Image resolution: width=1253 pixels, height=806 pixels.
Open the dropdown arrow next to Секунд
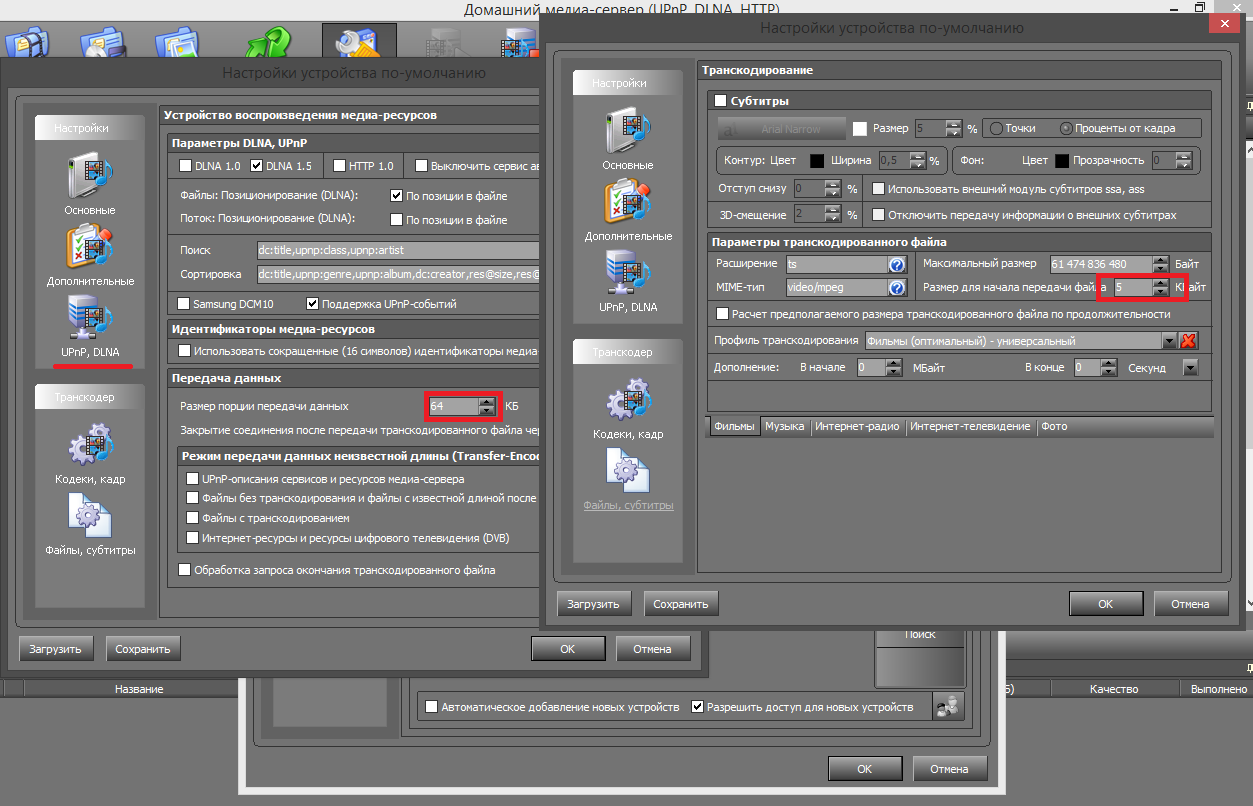(1190, 368)
